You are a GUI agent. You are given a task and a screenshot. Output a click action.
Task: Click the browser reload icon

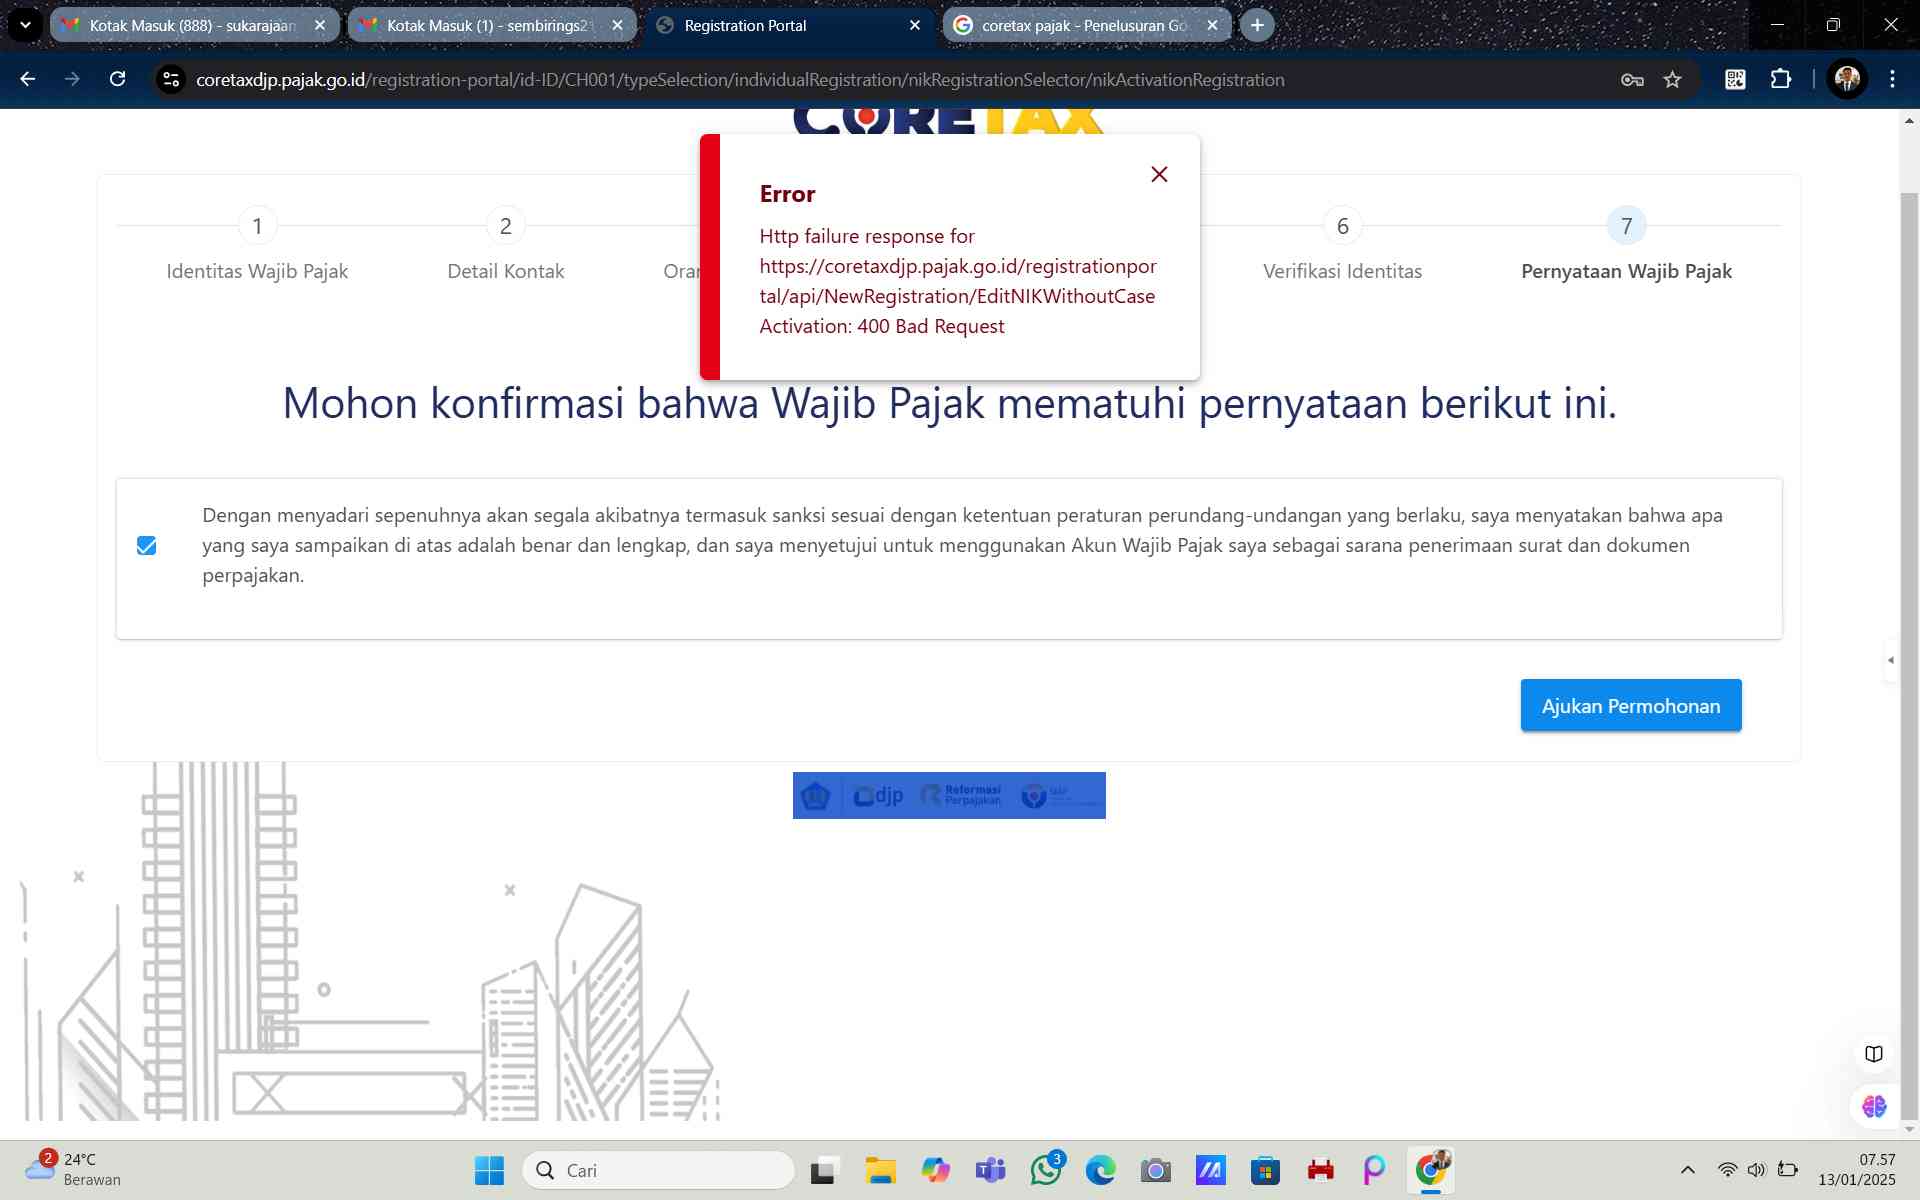click(x=117, y=80)
